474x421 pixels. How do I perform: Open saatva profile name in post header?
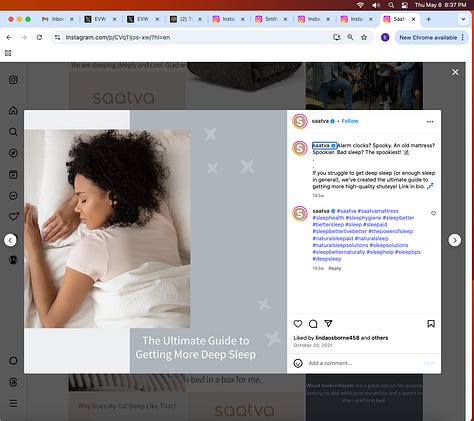[x=320, y=121]
